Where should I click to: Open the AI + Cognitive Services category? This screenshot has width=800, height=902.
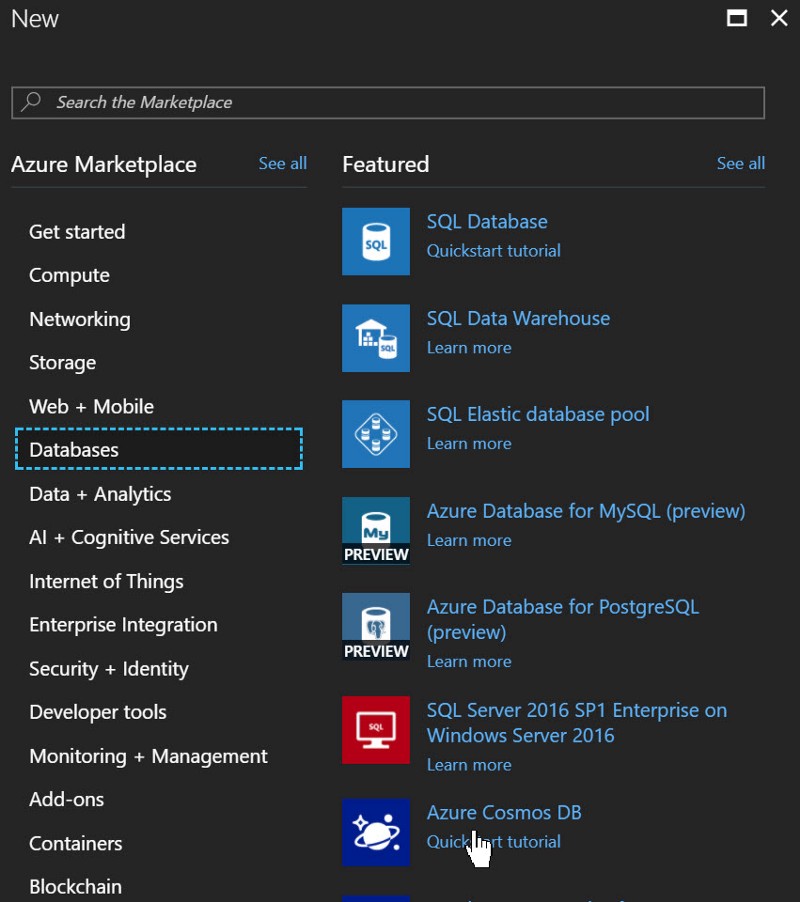tap(129, 537)
